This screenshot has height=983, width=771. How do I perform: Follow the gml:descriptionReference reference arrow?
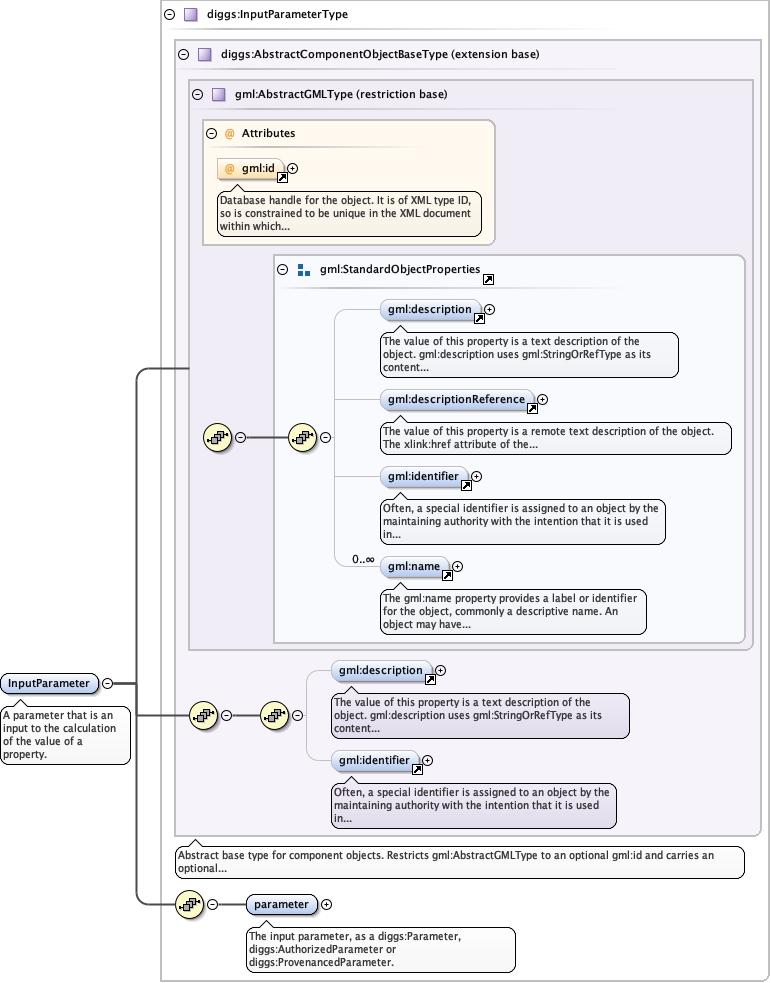coord(532,409)
